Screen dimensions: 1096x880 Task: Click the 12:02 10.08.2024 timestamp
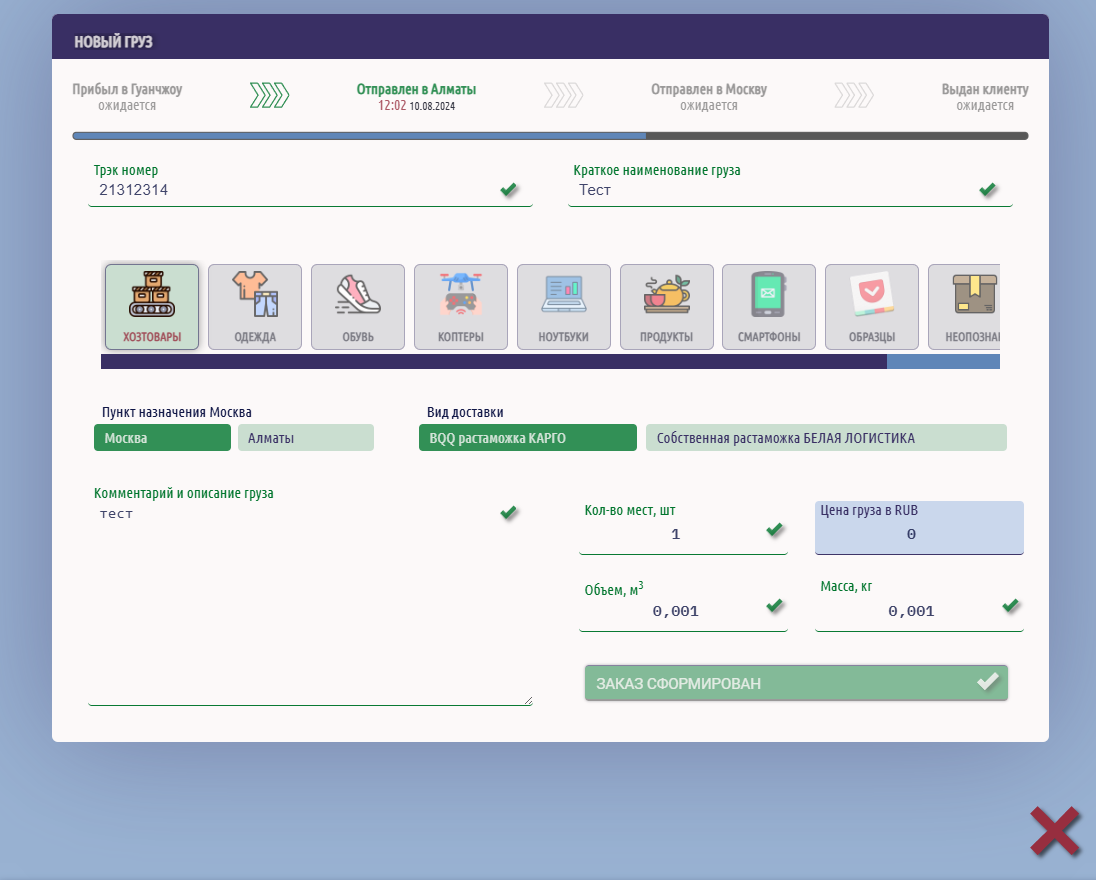tap(417, 106)
